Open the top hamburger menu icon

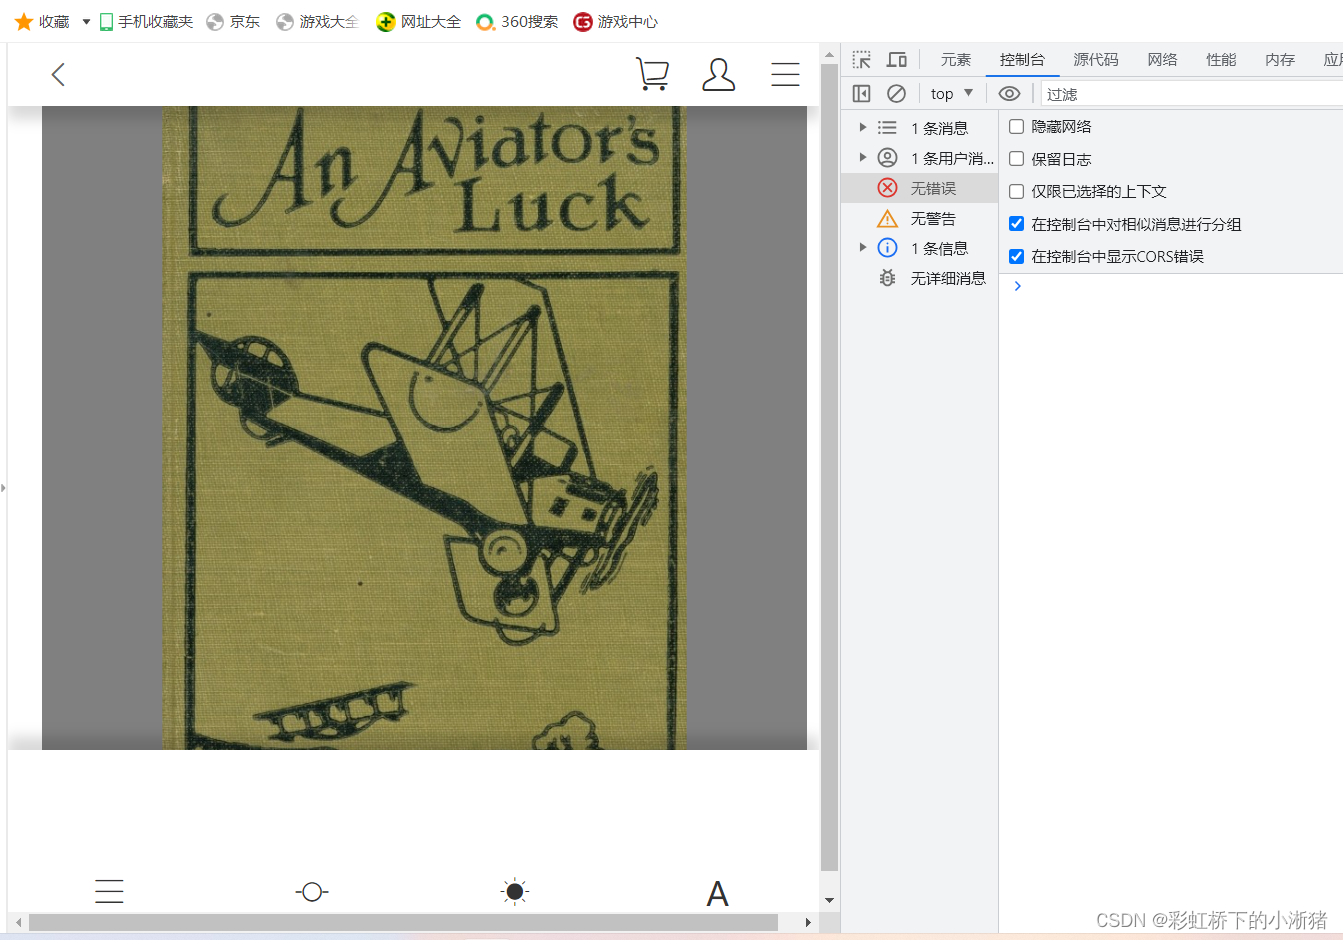click(785, 74)
